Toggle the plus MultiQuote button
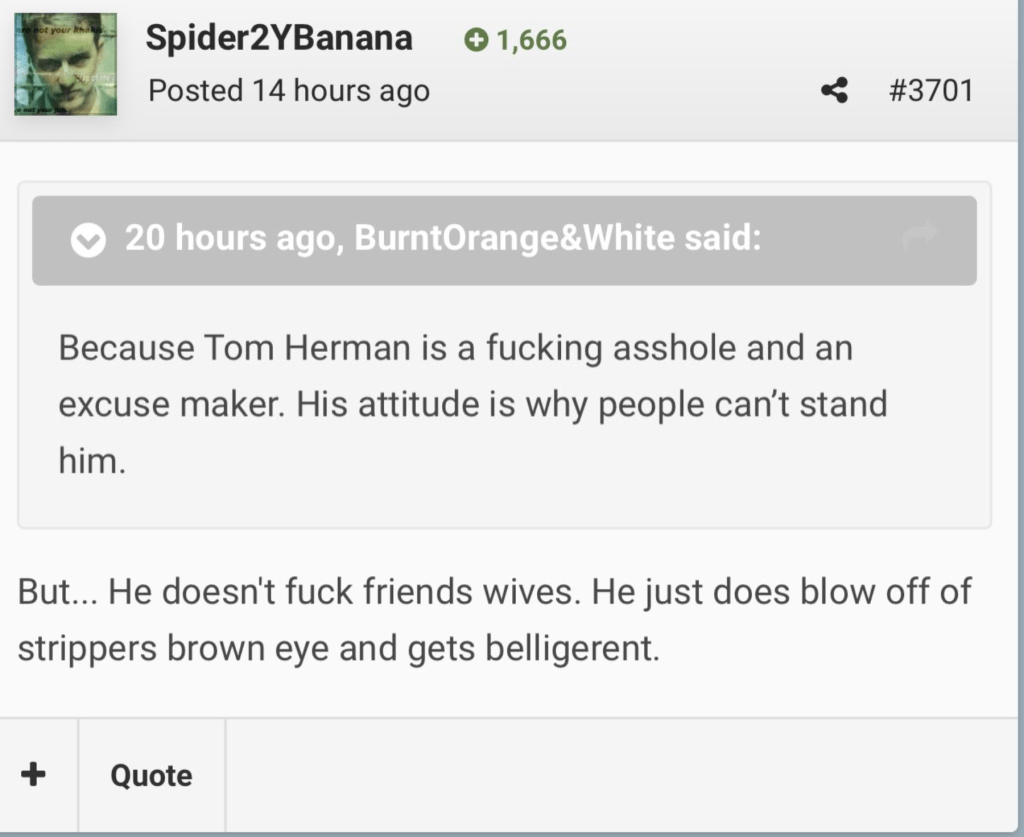Viewport: 1024px width, 837px height. [x=34, y=775]
